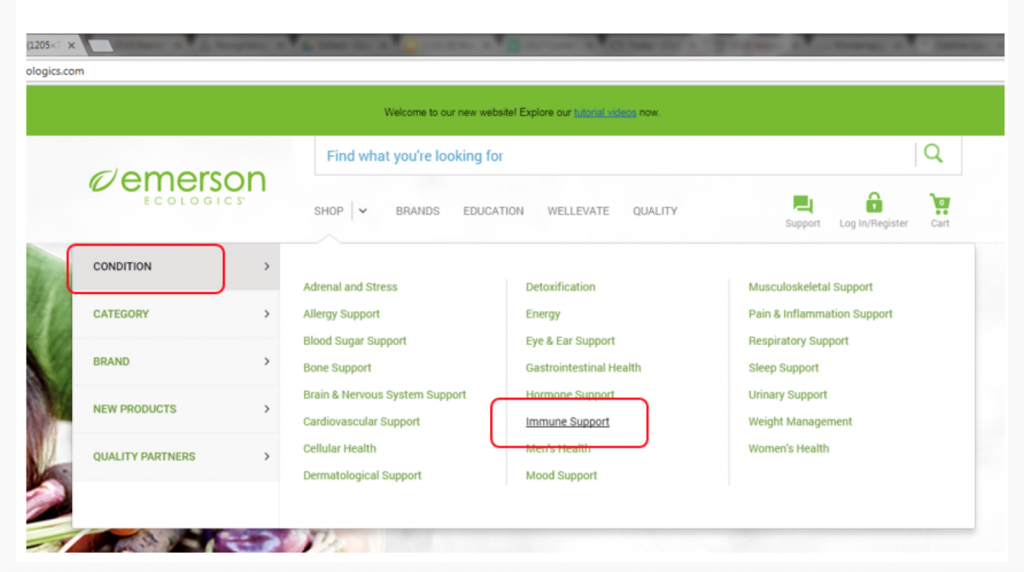Open the SHOP menu
The image size is (1024, 572).
(328, 211)
